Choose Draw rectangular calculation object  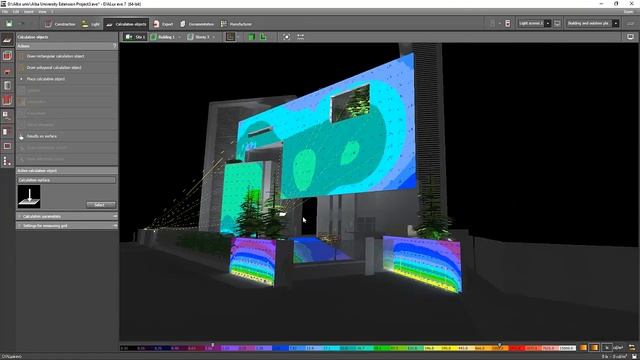pyautogui.click(x=67, y=56)
